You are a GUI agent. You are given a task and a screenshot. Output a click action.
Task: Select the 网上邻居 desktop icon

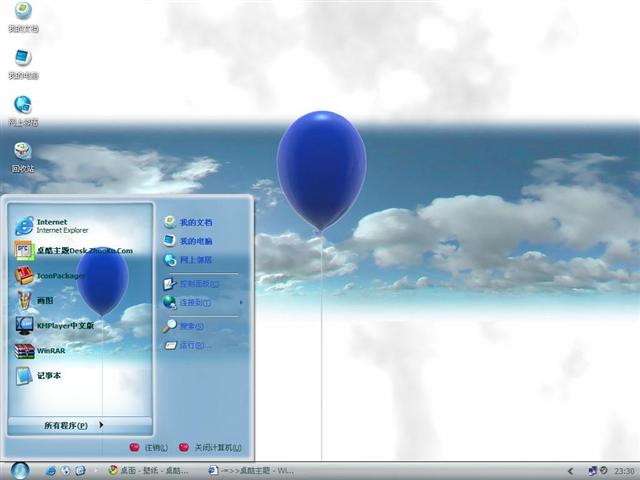coord(23,109)
